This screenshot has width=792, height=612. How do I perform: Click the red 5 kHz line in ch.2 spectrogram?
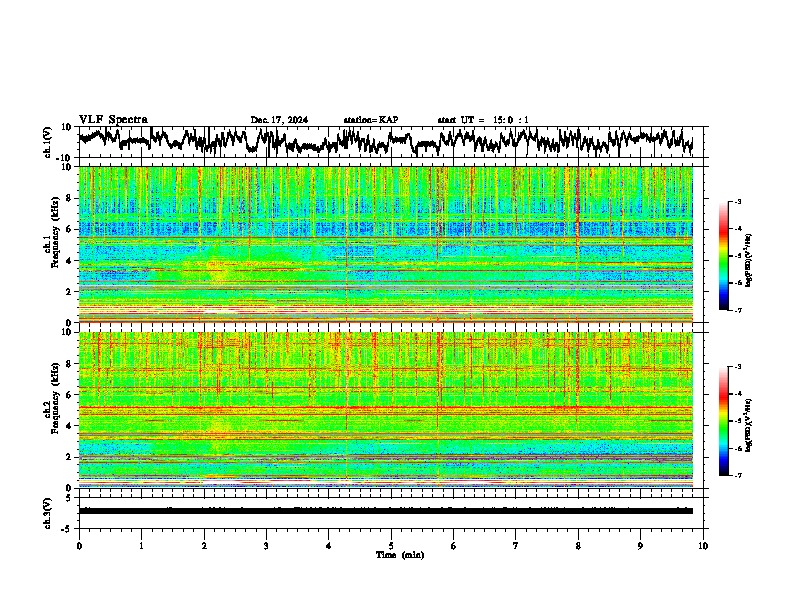pyautogui.click(x=385, y=407)
